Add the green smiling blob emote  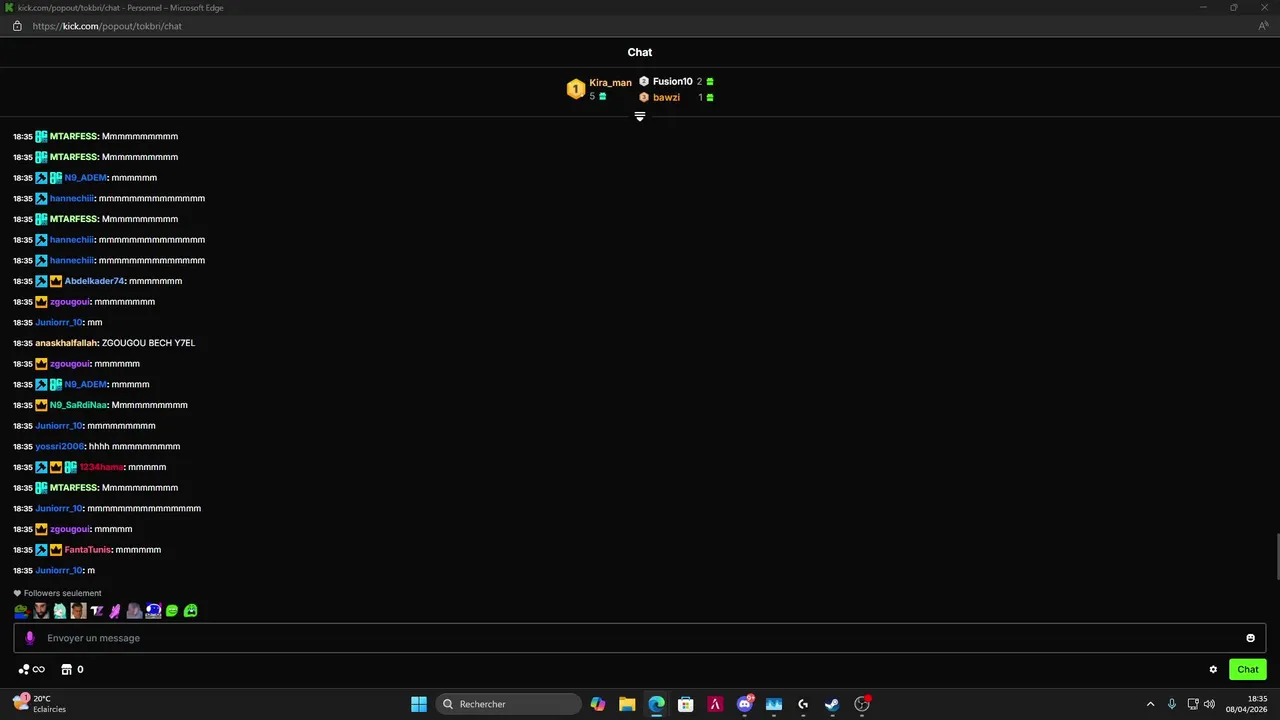(172, 611)
